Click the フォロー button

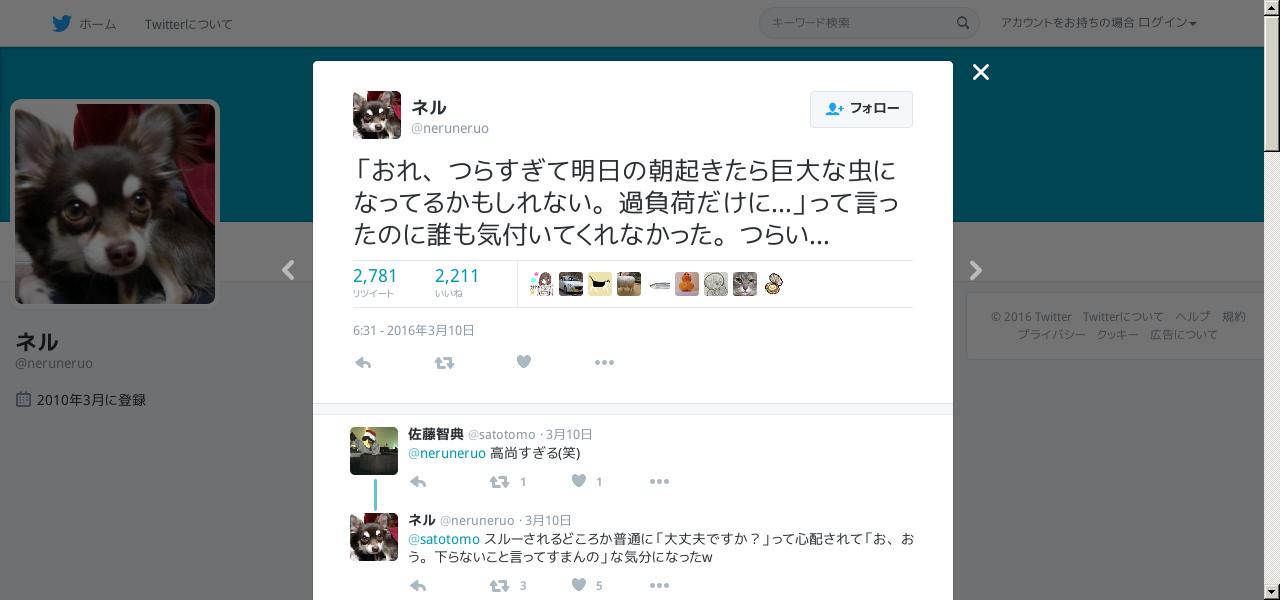point(861,109)
